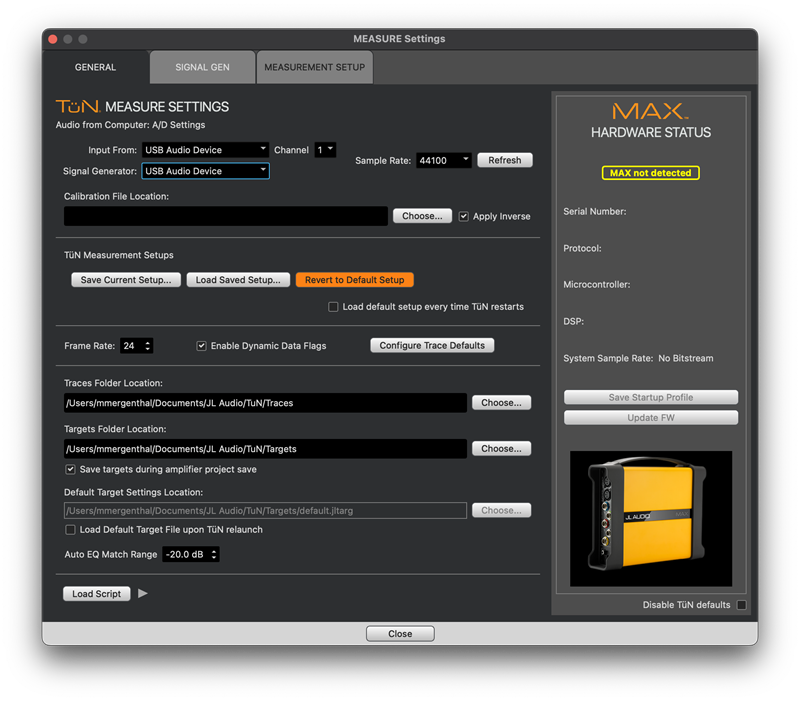The width and height of the screenshot is (800, 701).
Task: Choose the Traces folder location
Action: (502, 403)
